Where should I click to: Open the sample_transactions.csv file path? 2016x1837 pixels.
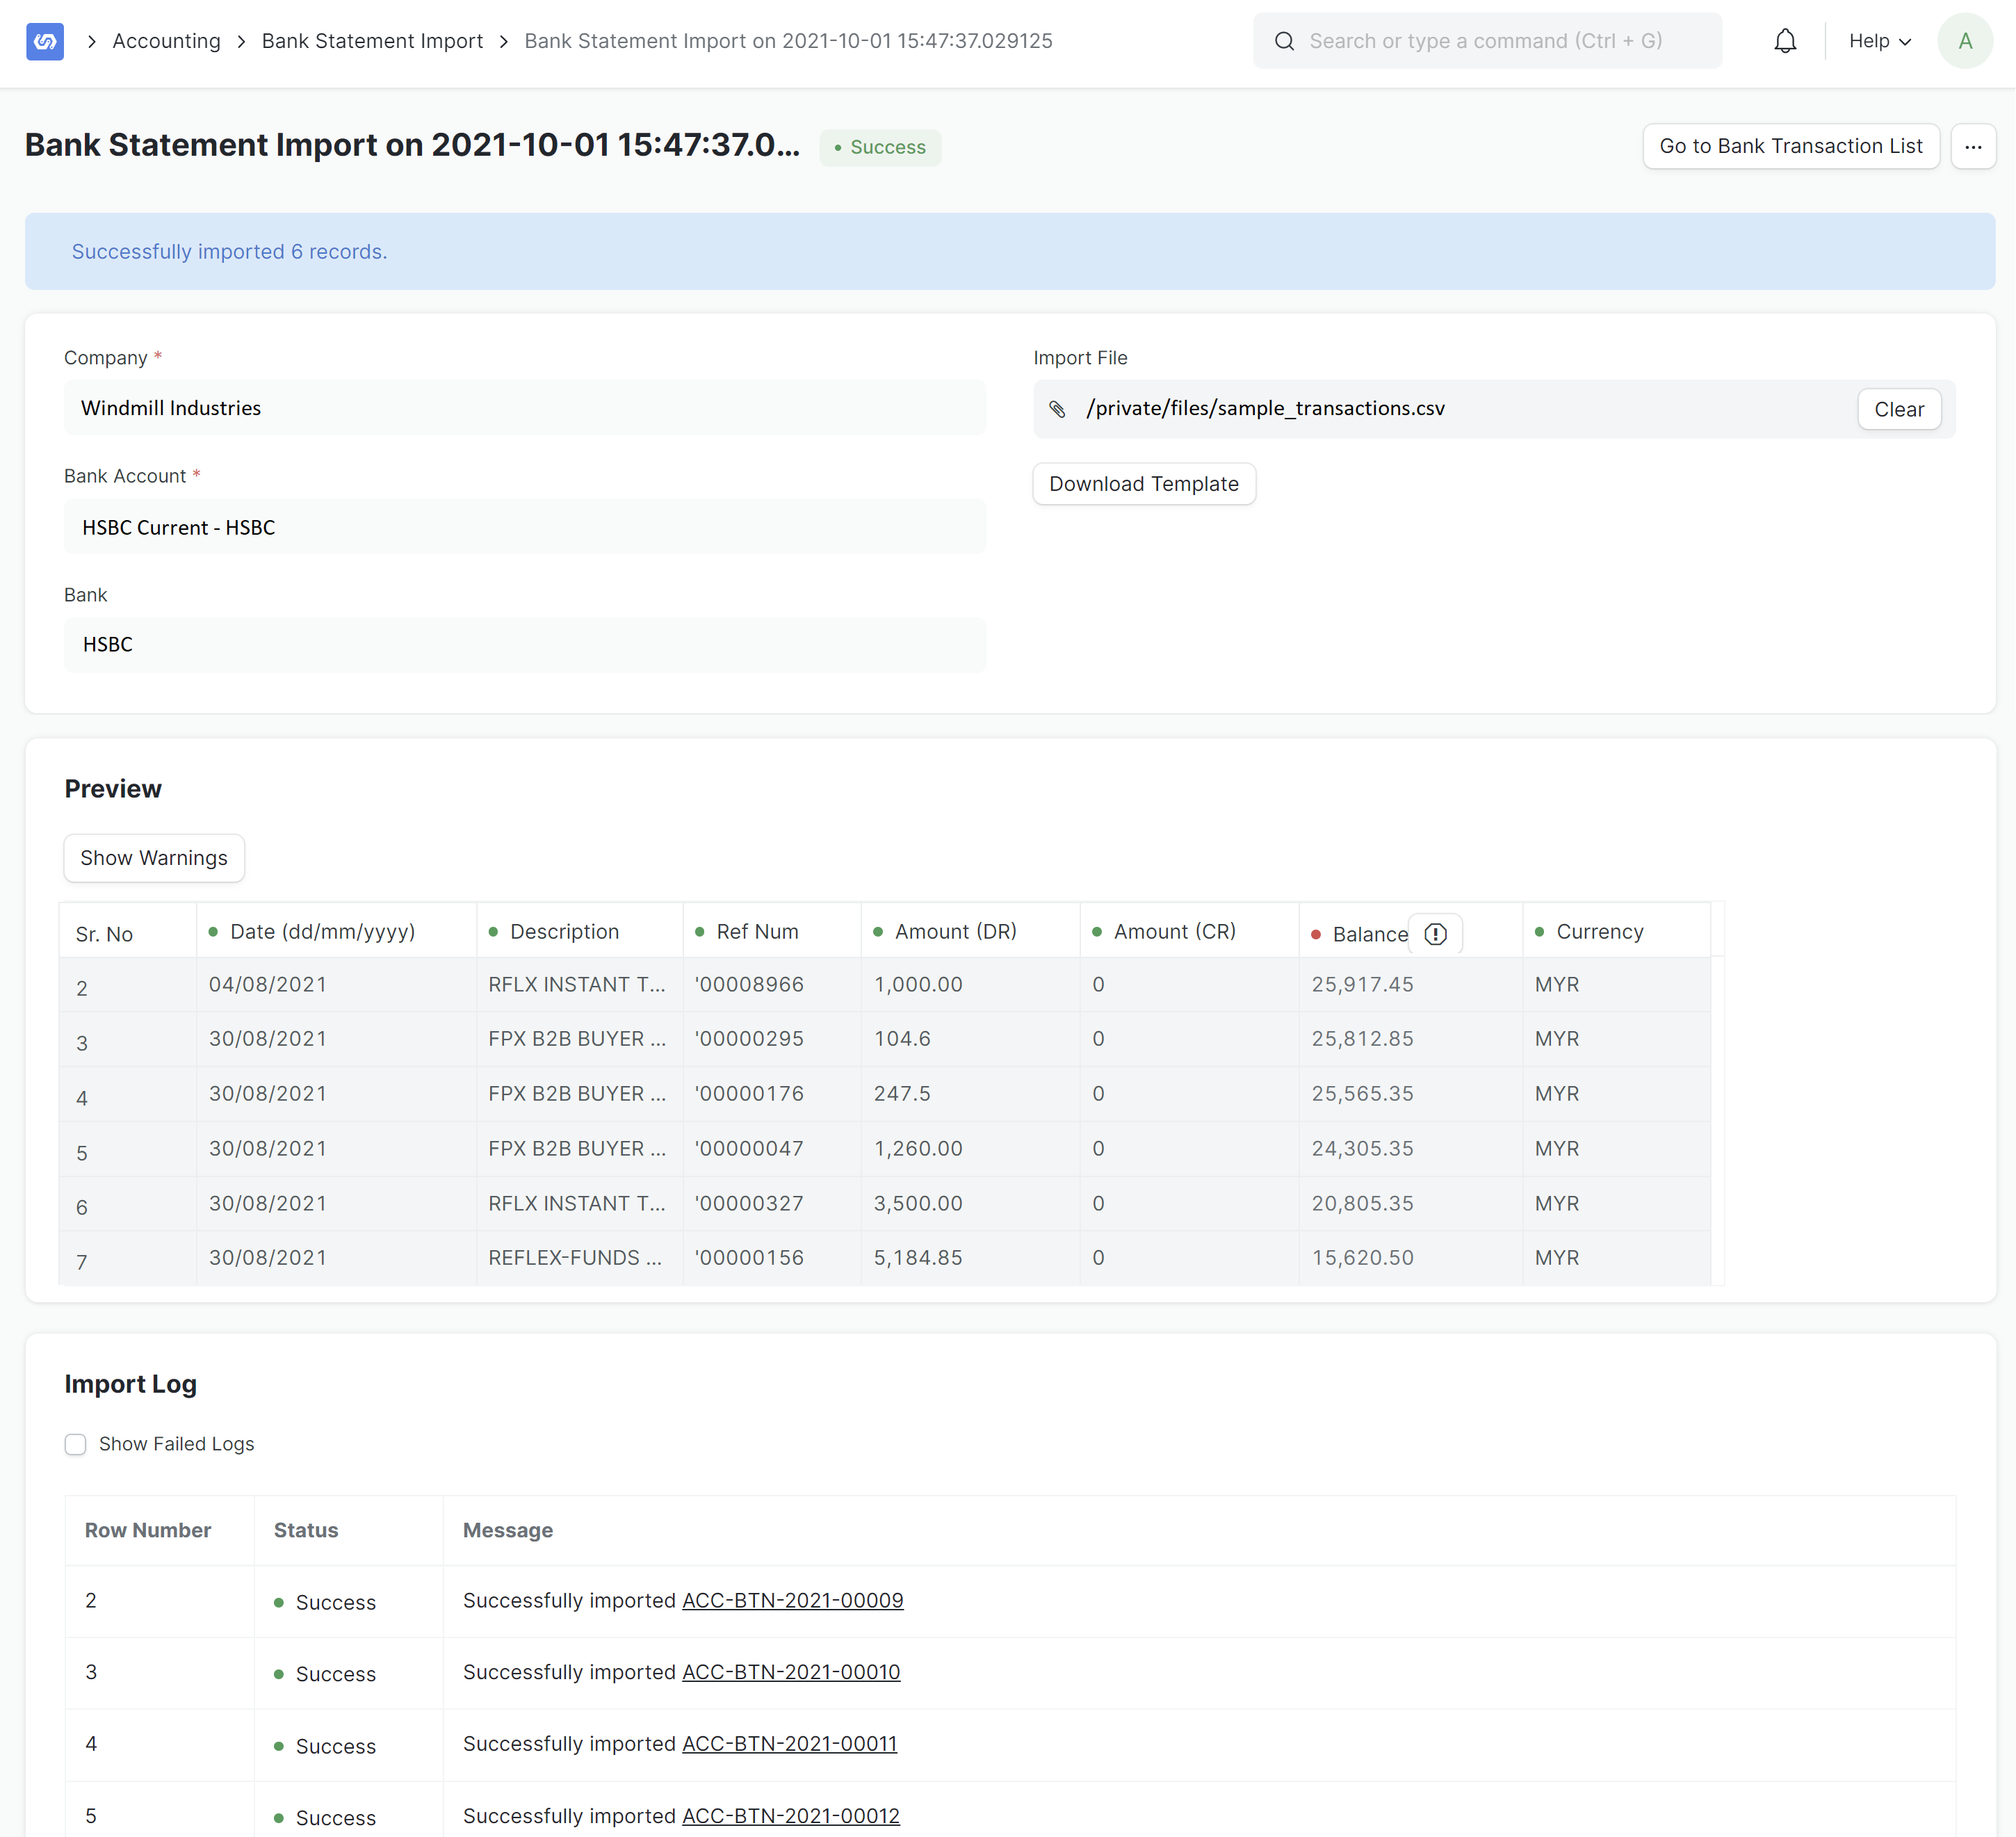[1265, 408]
